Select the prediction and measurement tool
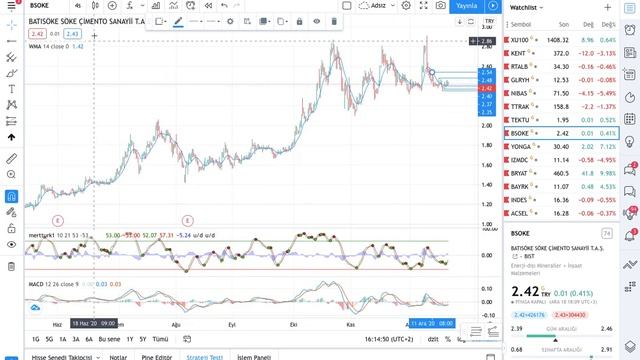 tap(11, 121)
